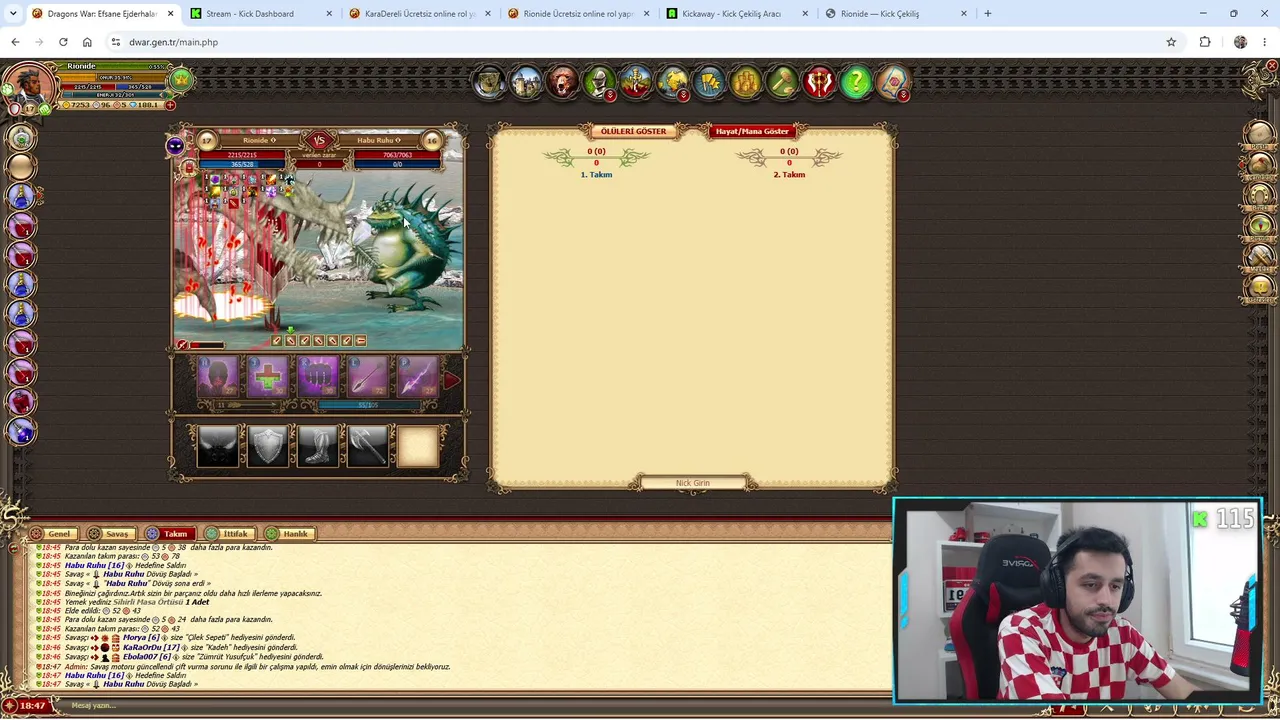Select the leg armor boots slot
The image size is (1280, 720).
click(x=318, y=446)
